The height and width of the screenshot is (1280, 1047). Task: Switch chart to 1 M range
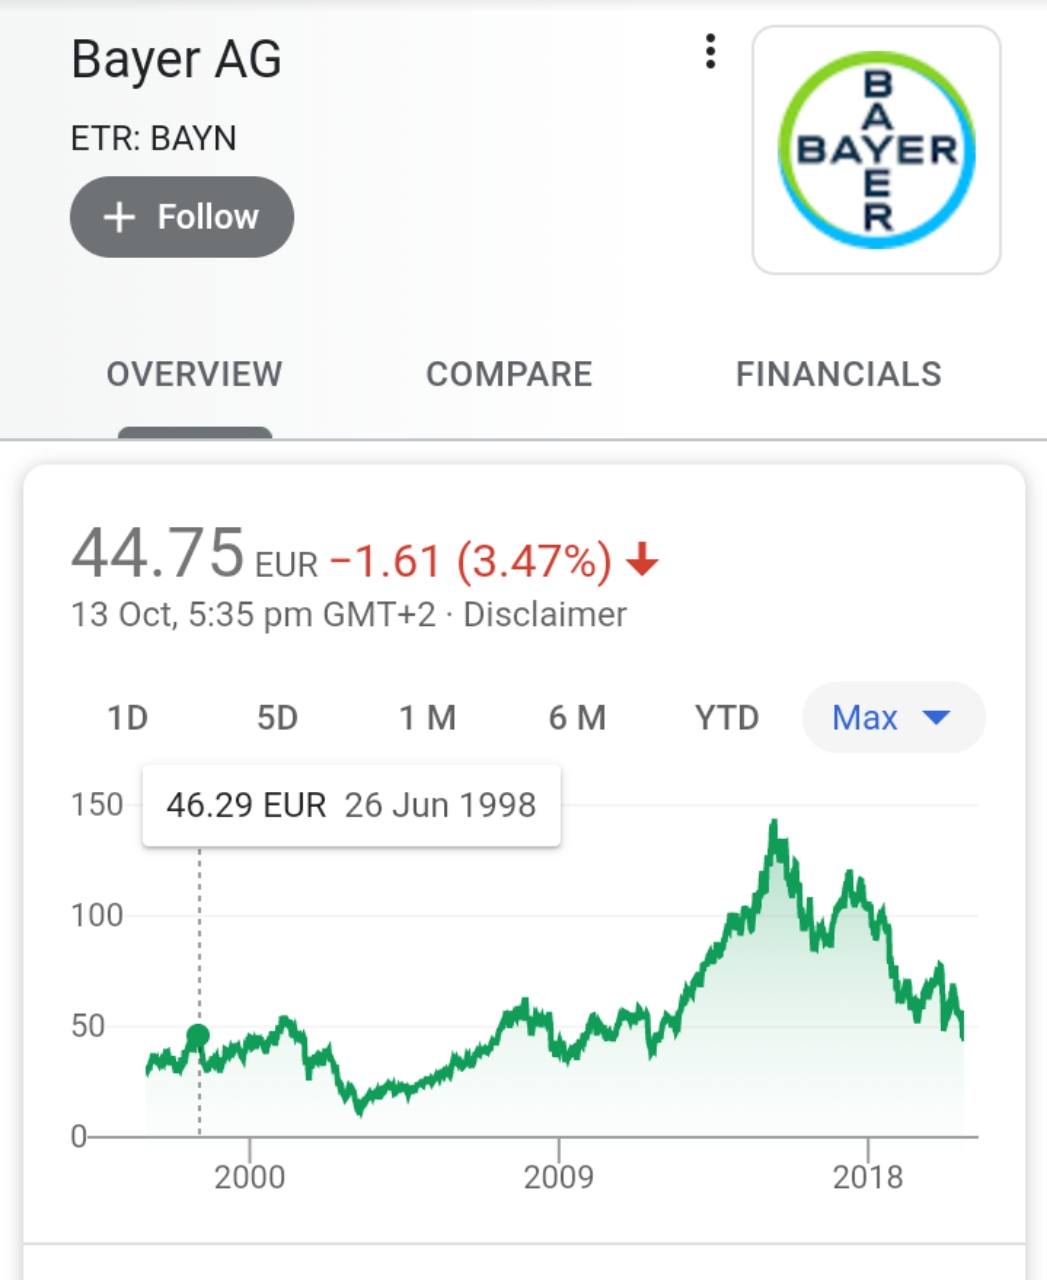(428, 718)
